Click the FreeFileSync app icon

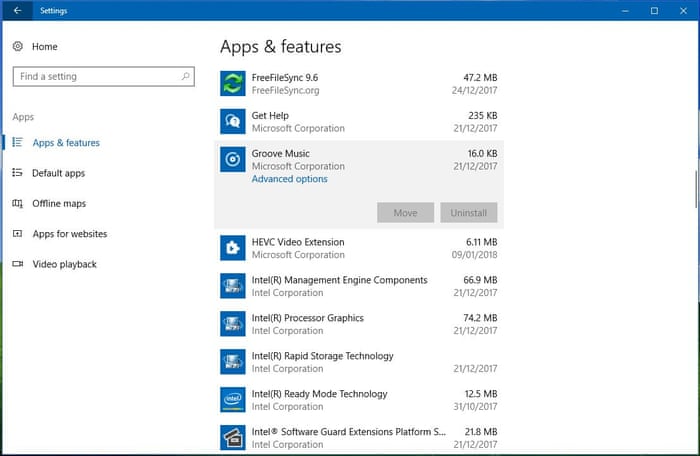pos(232,83)
